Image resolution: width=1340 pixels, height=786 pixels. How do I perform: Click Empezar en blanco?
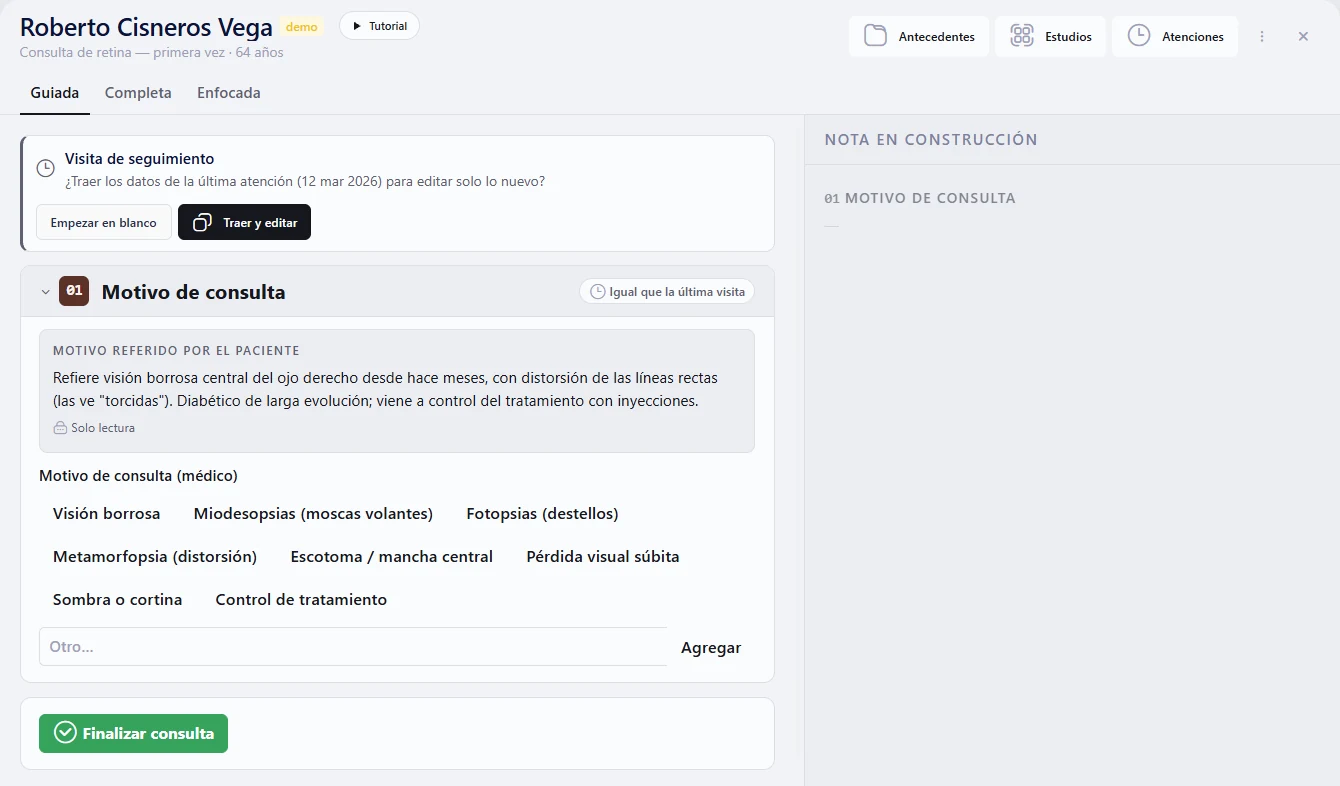104,222
